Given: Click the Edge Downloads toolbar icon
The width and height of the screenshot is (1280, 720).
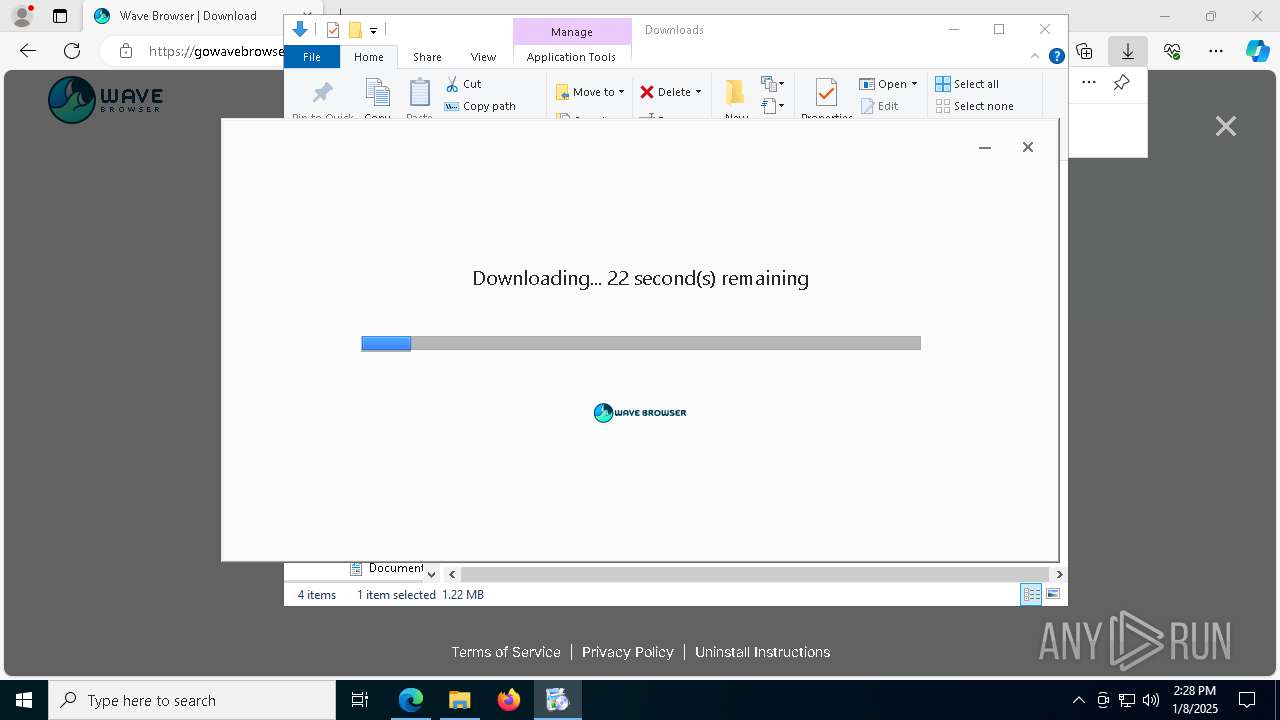Looking at the screenshot, I should click(x=1127, y=51).
